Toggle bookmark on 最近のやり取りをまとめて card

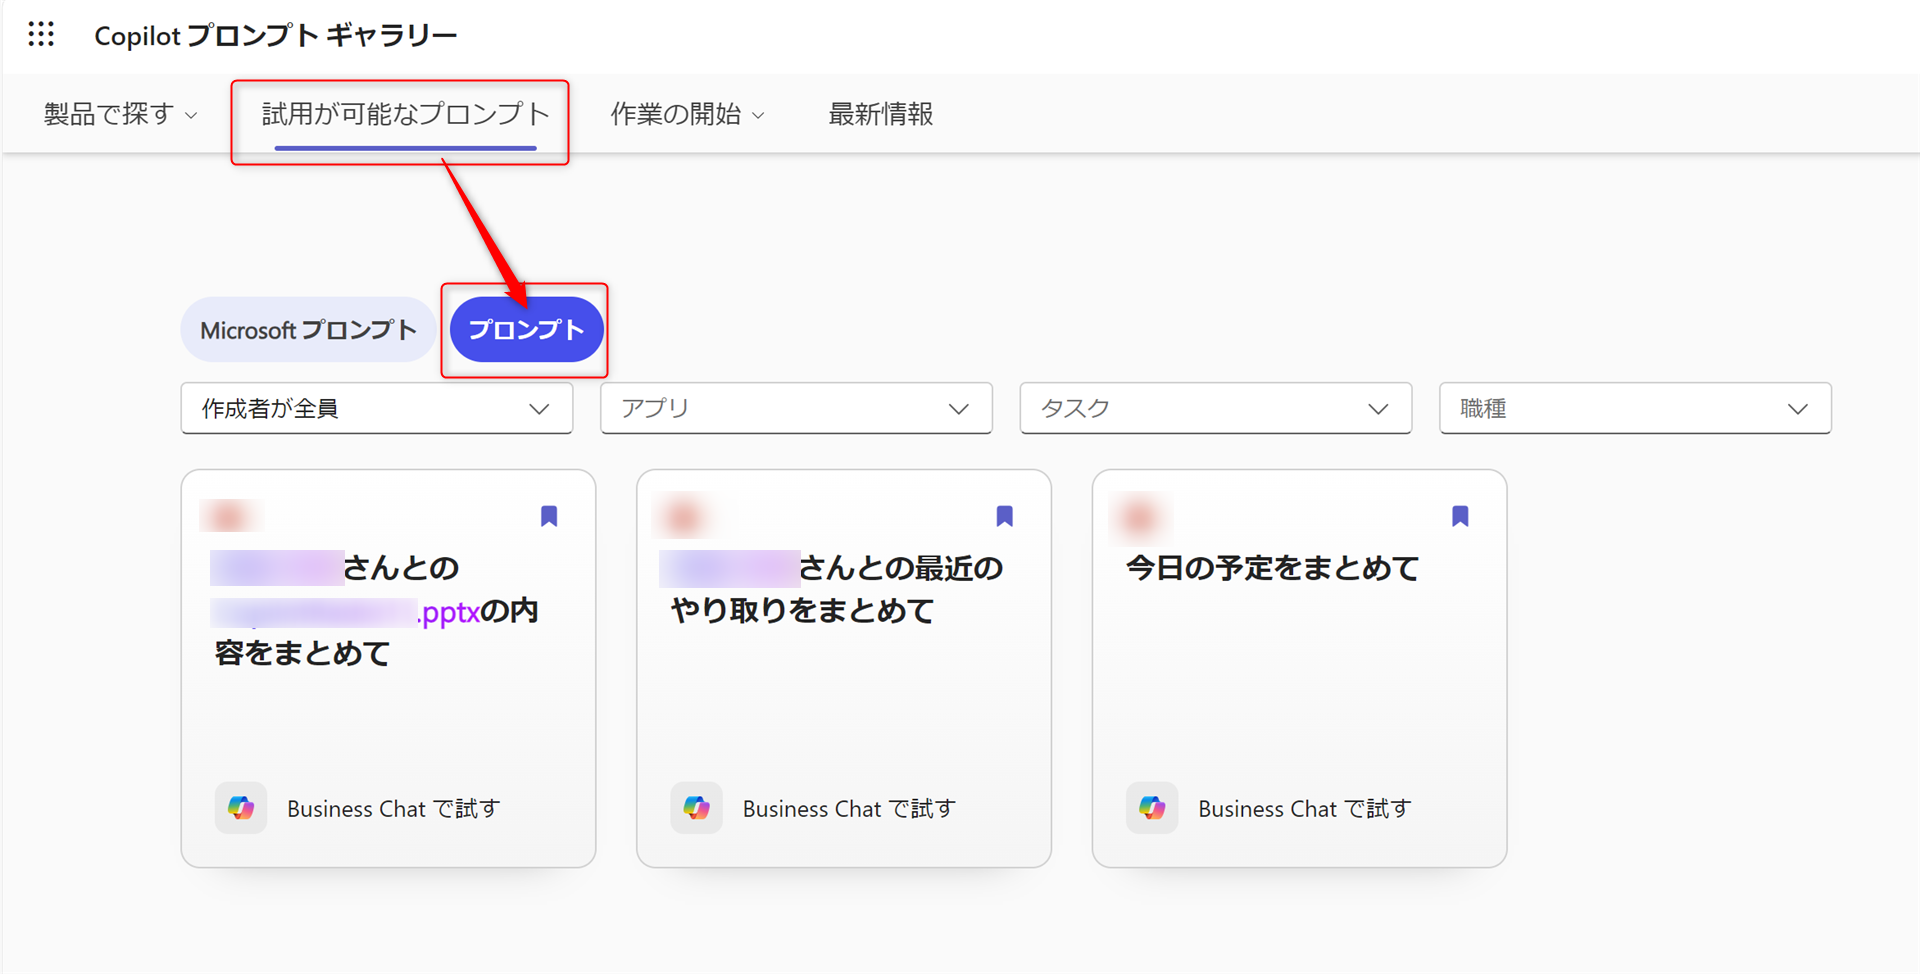coord(1005,516)
